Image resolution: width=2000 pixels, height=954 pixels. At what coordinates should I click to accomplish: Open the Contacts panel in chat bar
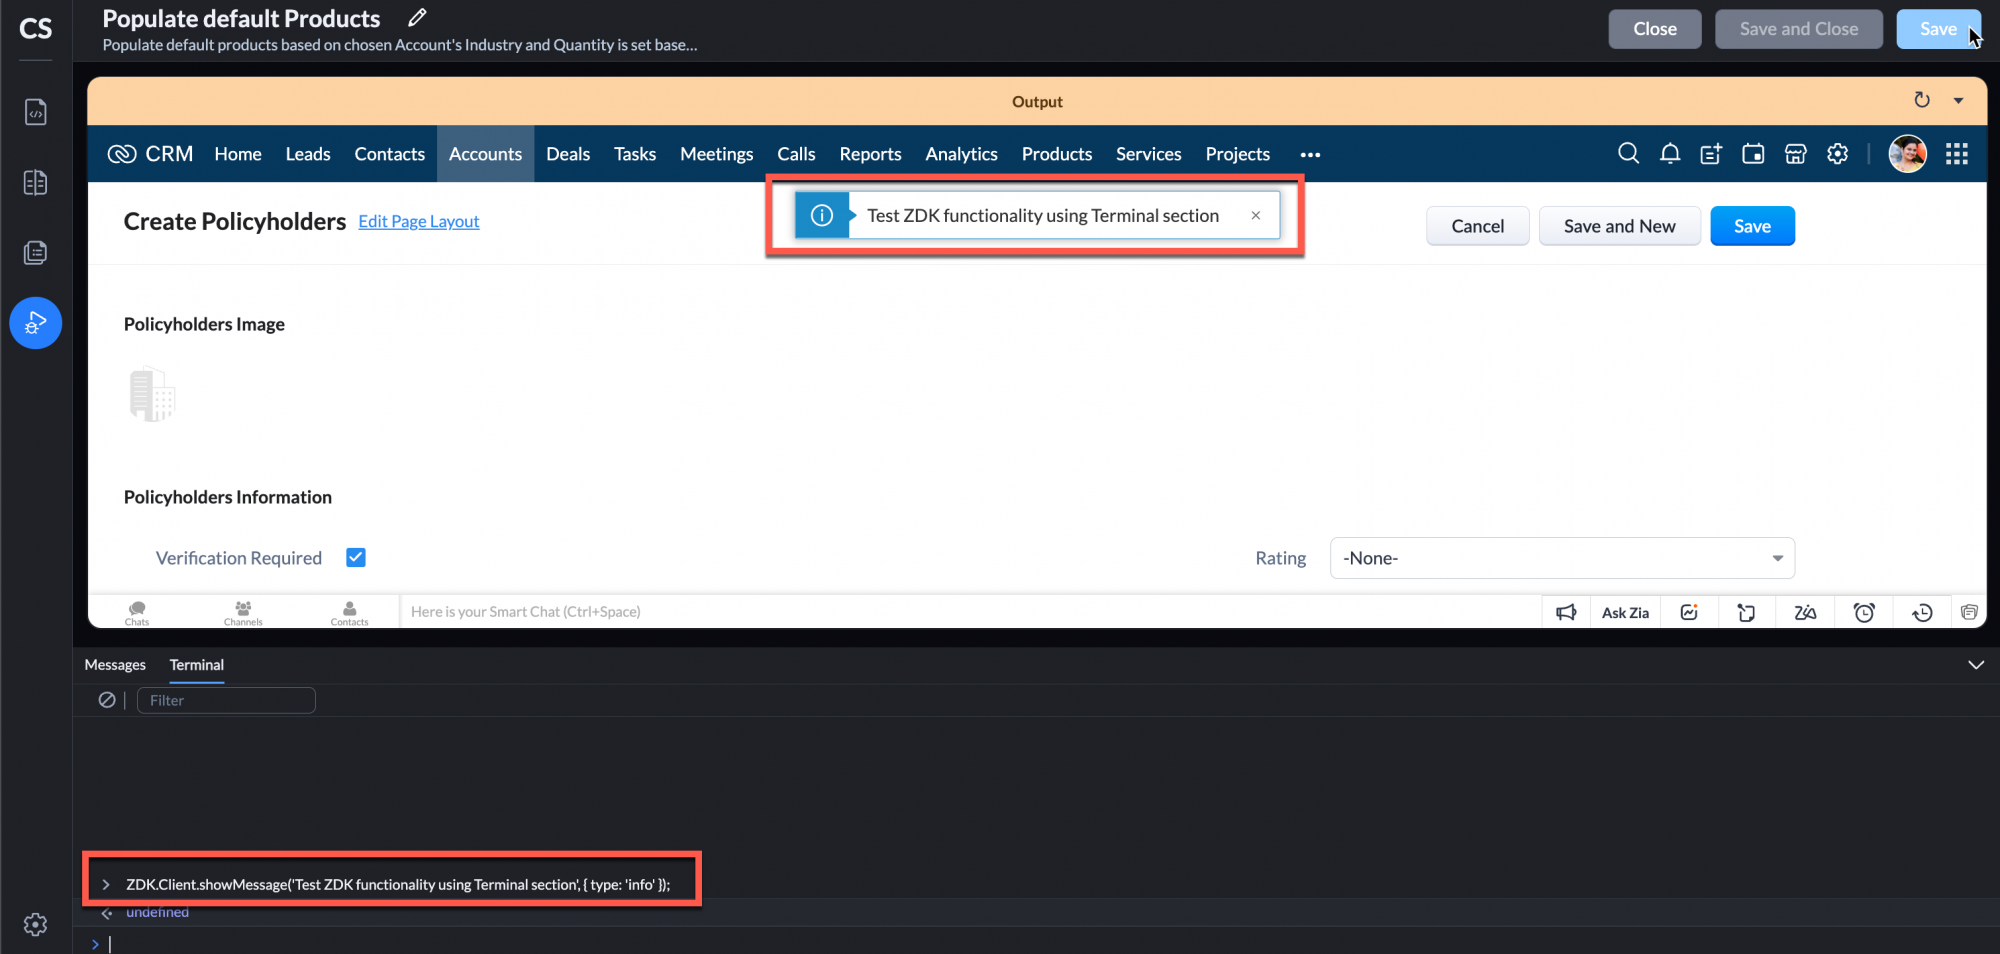349,612
